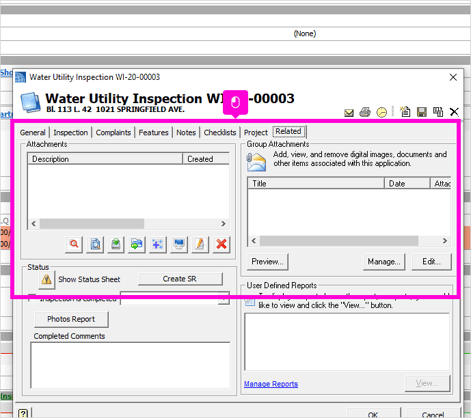Open the Manage Reports link
This screenshot has height=418, width=471.
click(271, 384)
